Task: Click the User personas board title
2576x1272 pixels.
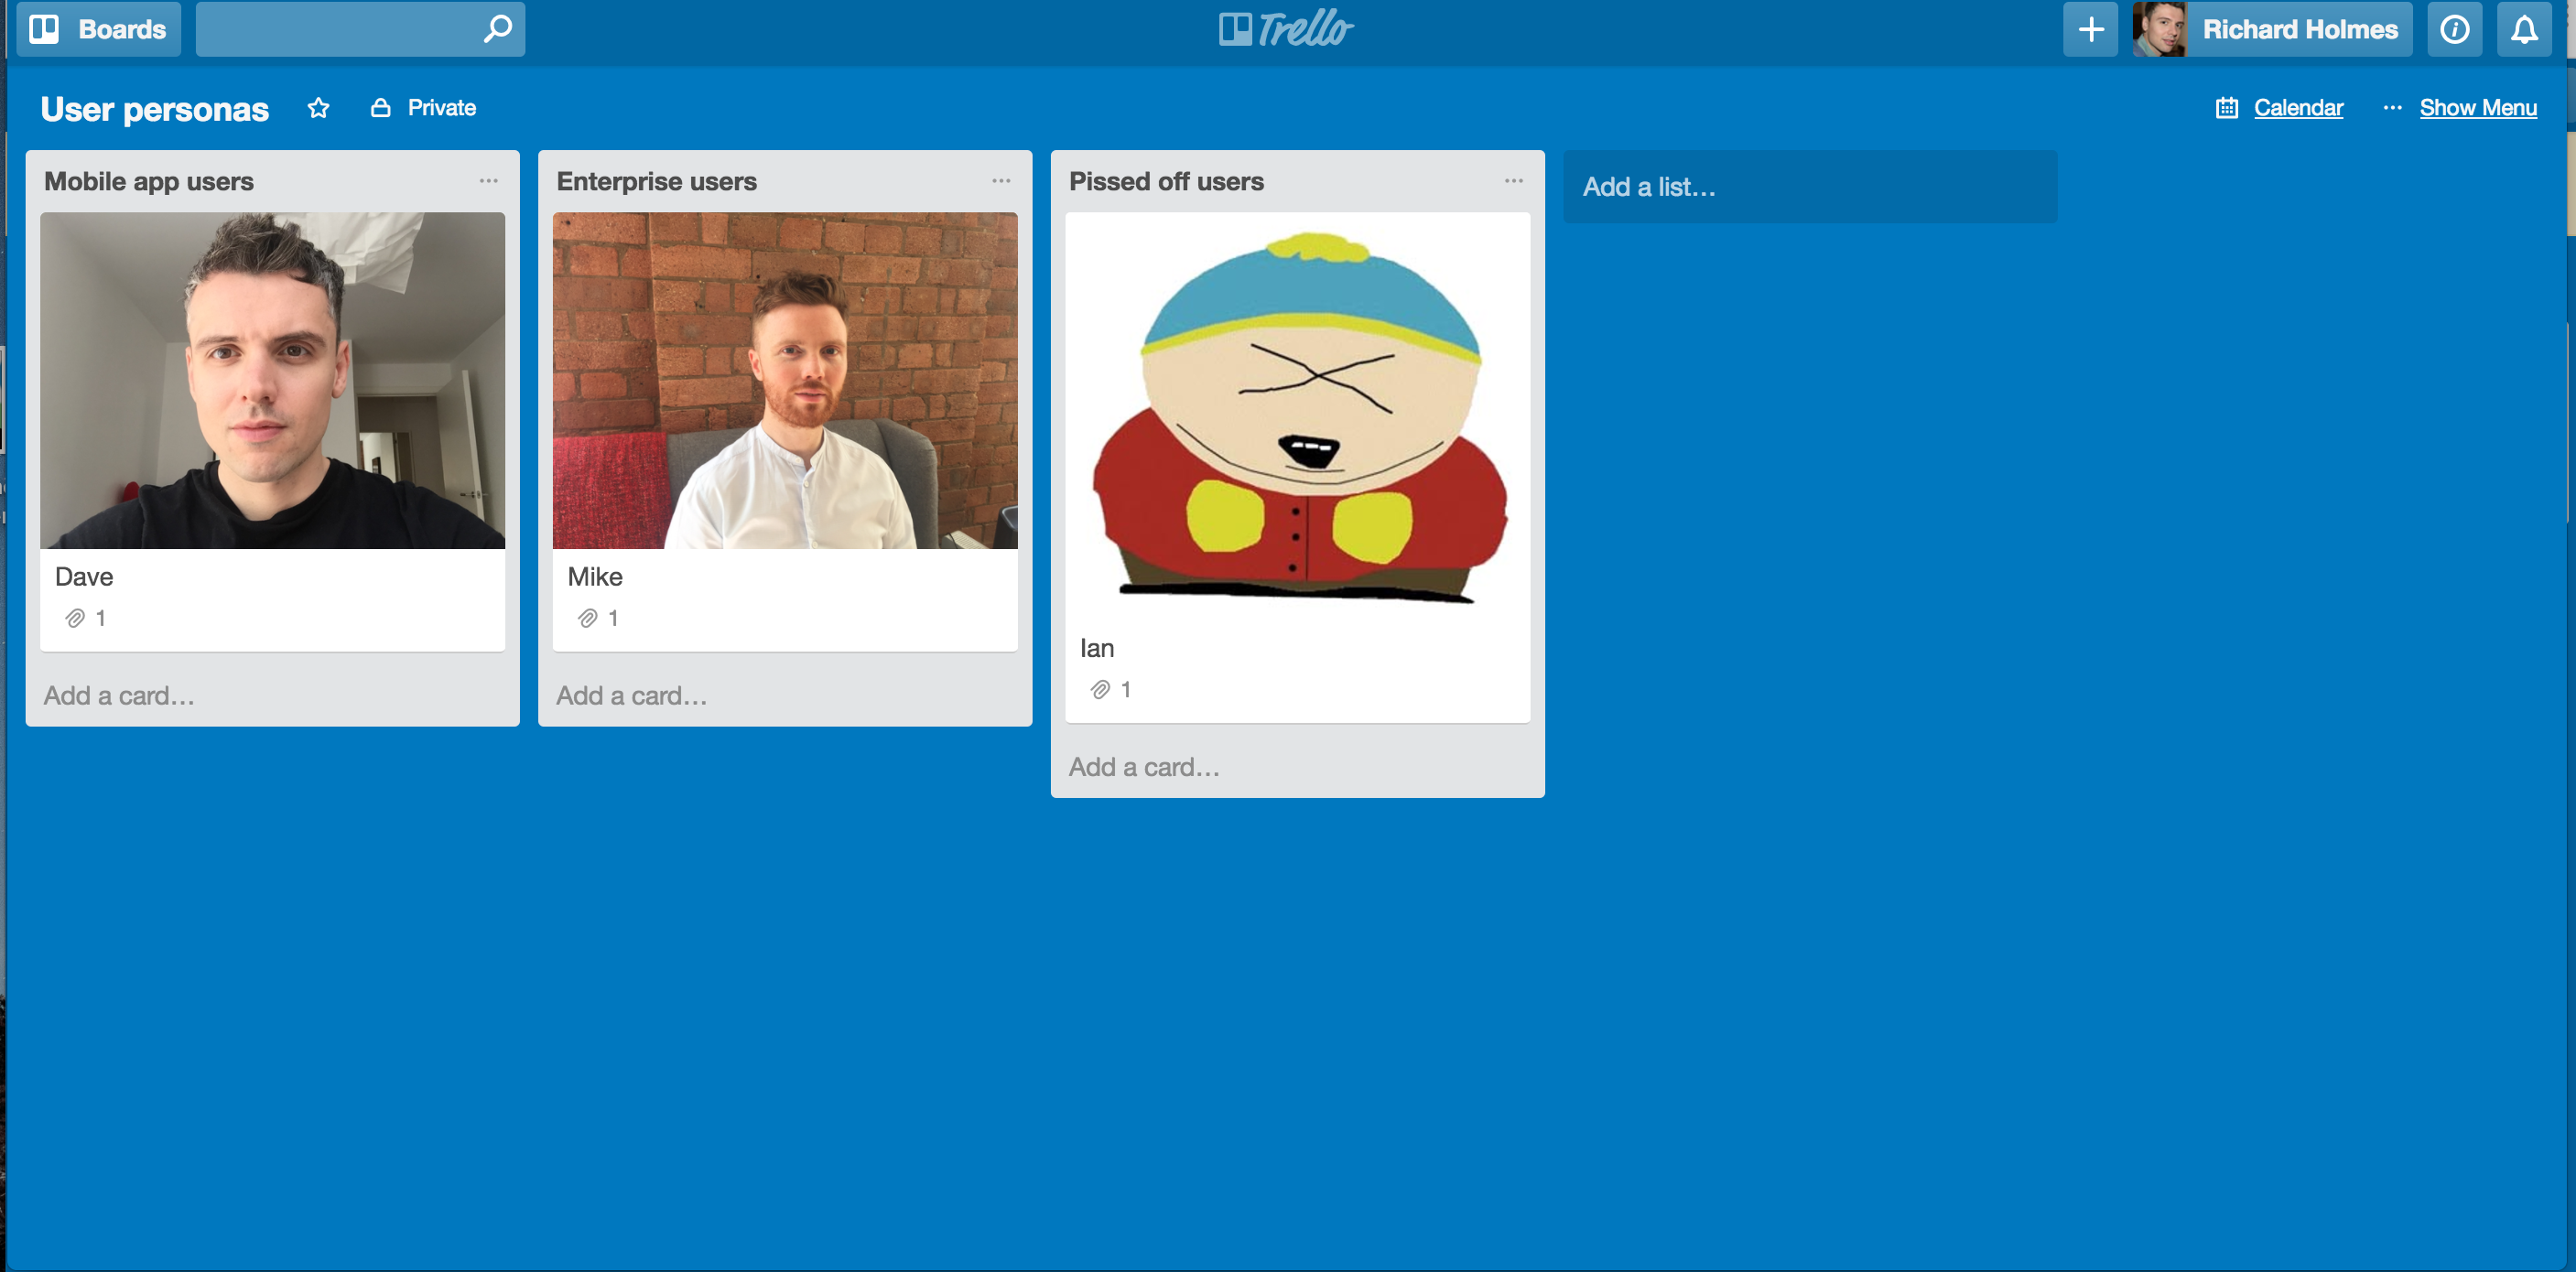Action: [155, 109]
